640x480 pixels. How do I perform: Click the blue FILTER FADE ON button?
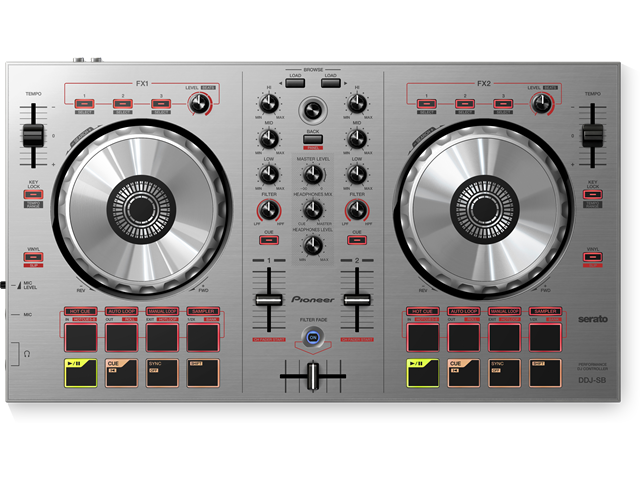coord(313,338)
